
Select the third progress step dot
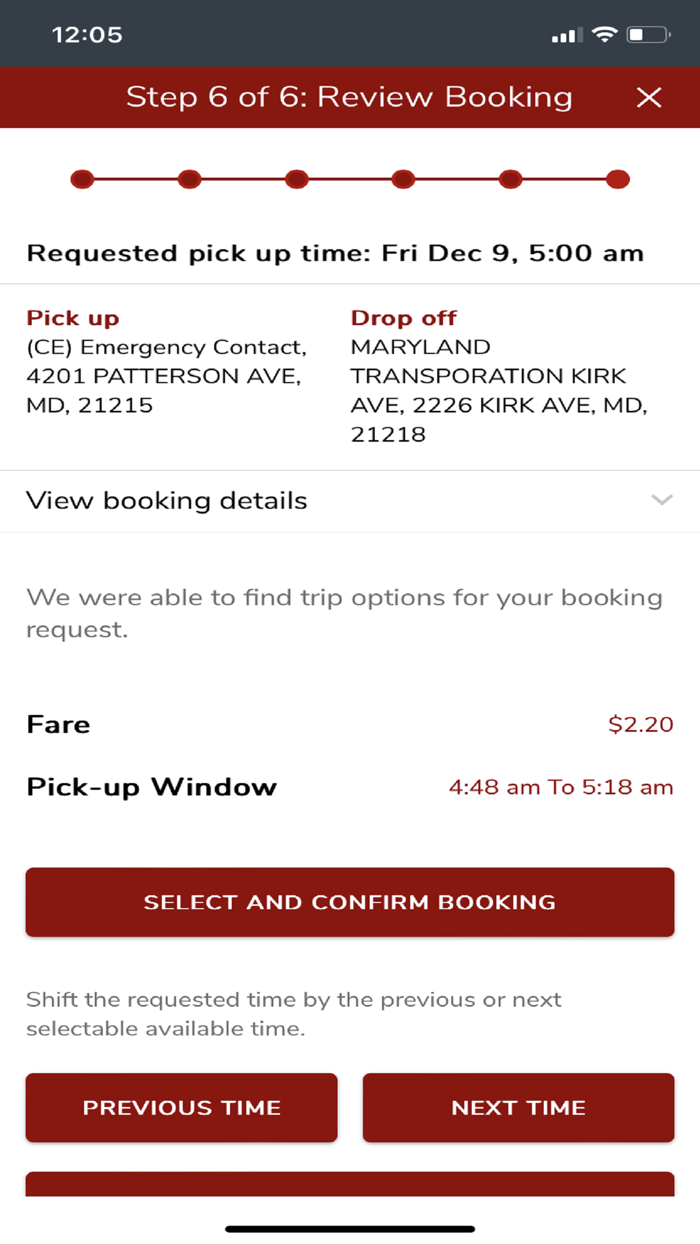pos(296,180)
